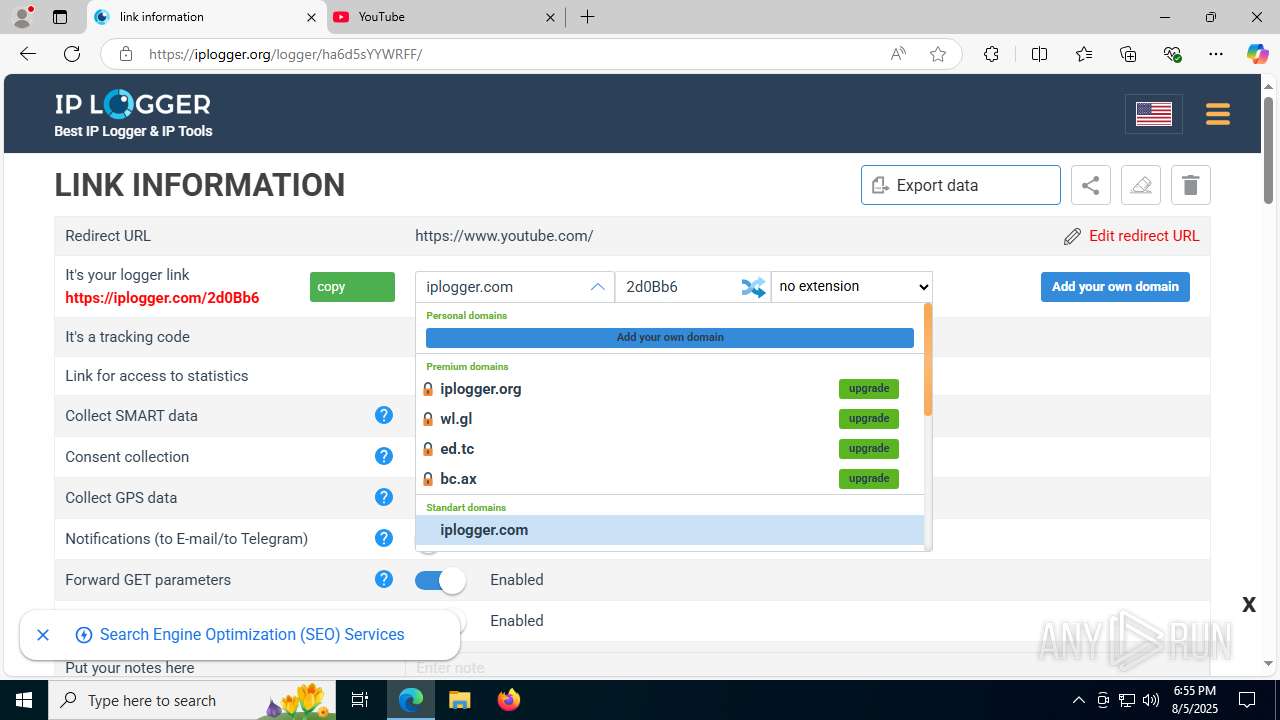Click lock icon beside iplogger.org domain
Viewport: 1280px width, 720px height.
pos(428,389)
